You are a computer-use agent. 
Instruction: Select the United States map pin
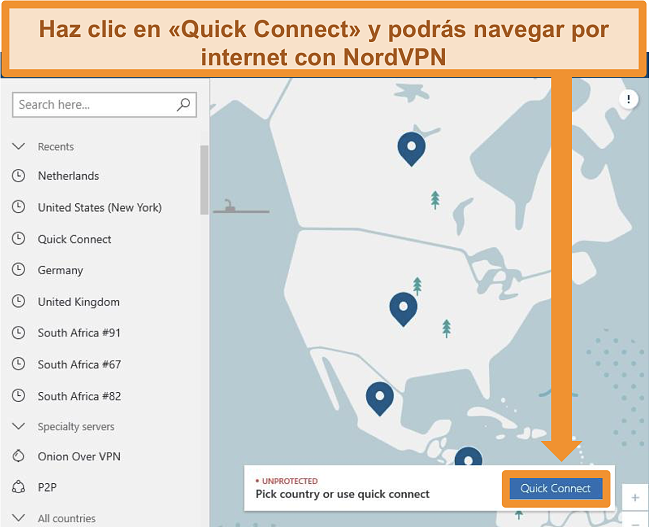click(403, 309)
